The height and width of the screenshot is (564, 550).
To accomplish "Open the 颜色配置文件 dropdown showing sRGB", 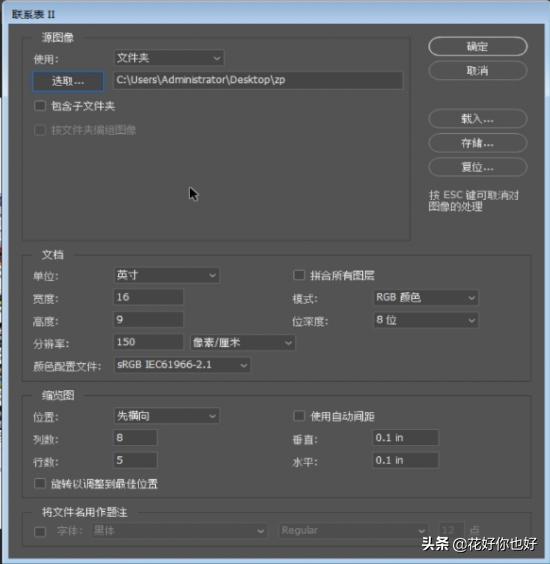I will tap(182, 365).
